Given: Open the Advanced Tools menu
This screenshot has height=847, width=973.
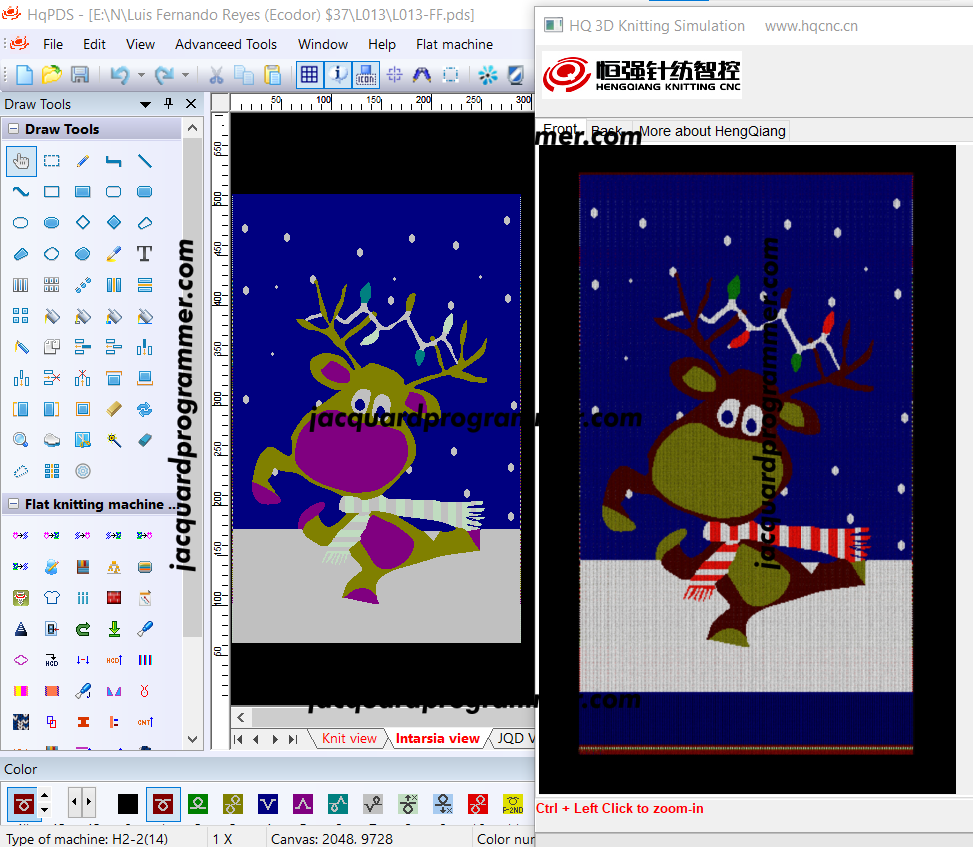Looking at the screenshot, I should click(x=226, y=44).
